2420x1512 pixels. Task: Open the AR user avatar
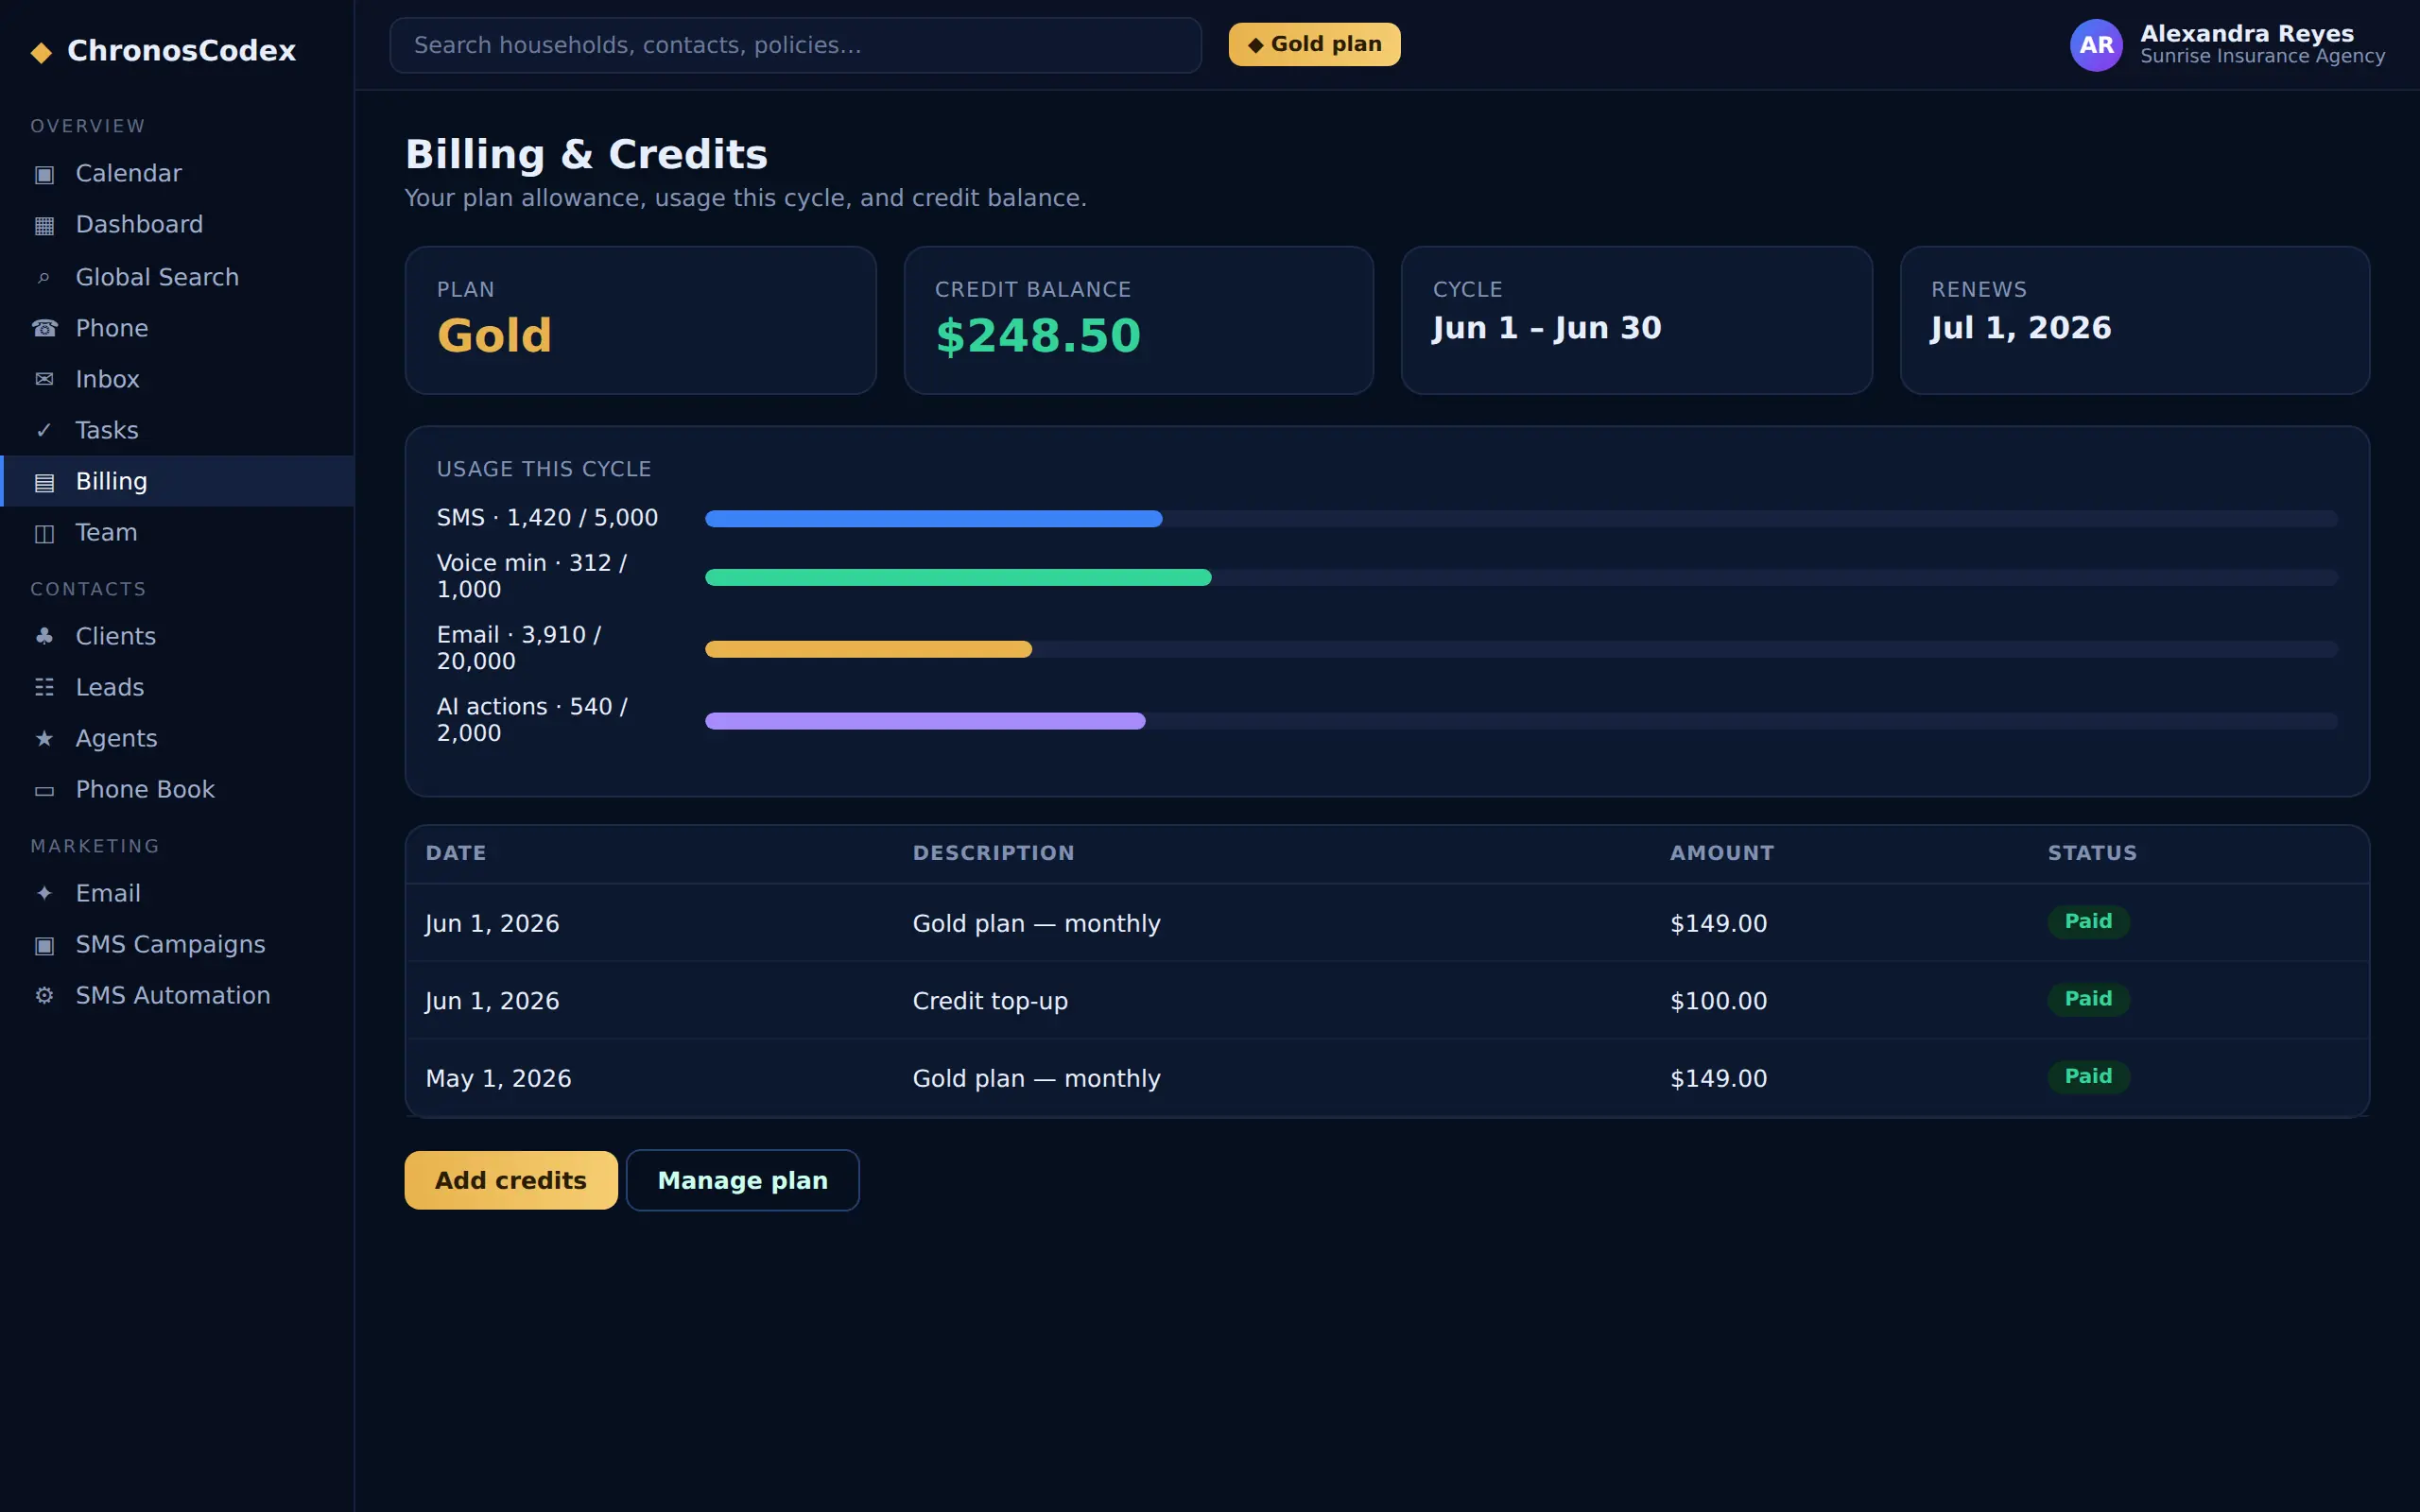(2096, 45)
